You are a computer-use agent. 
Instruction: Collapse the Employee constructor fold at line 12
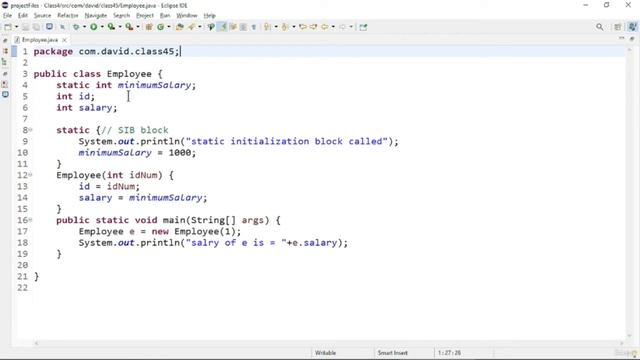30,175
